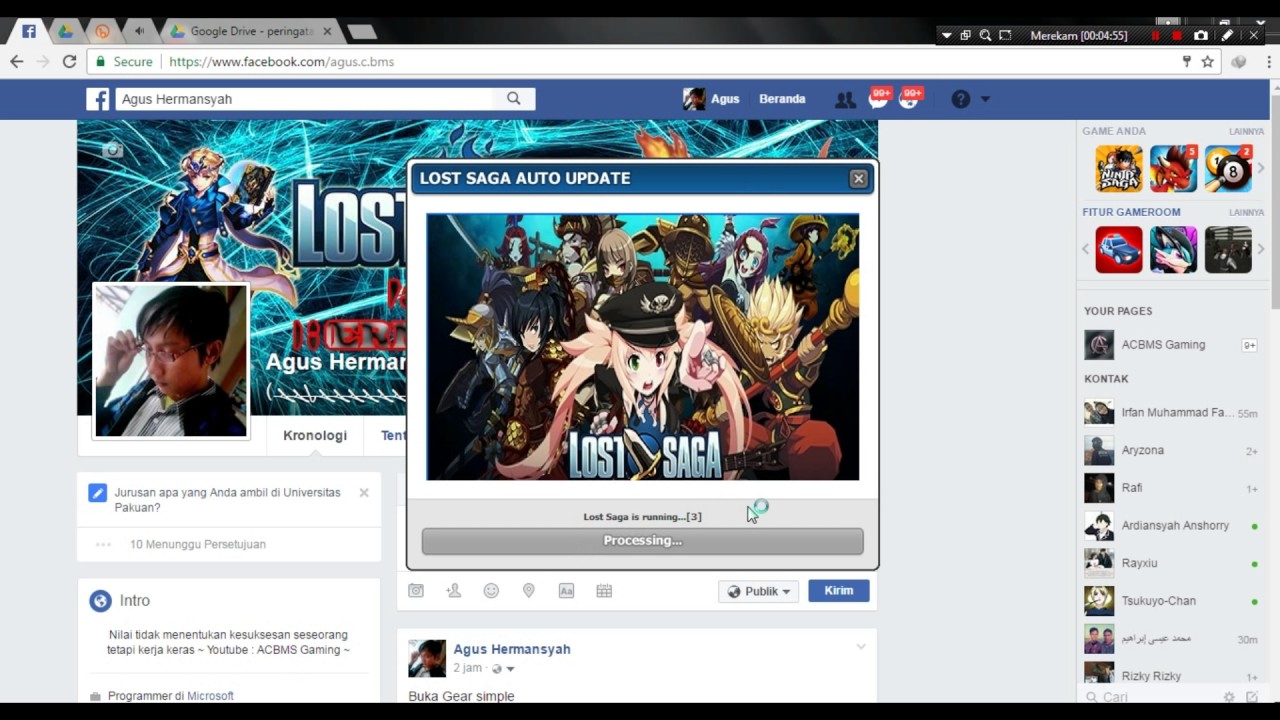Open the Publik audience dropdown

[x=758, y=591]
